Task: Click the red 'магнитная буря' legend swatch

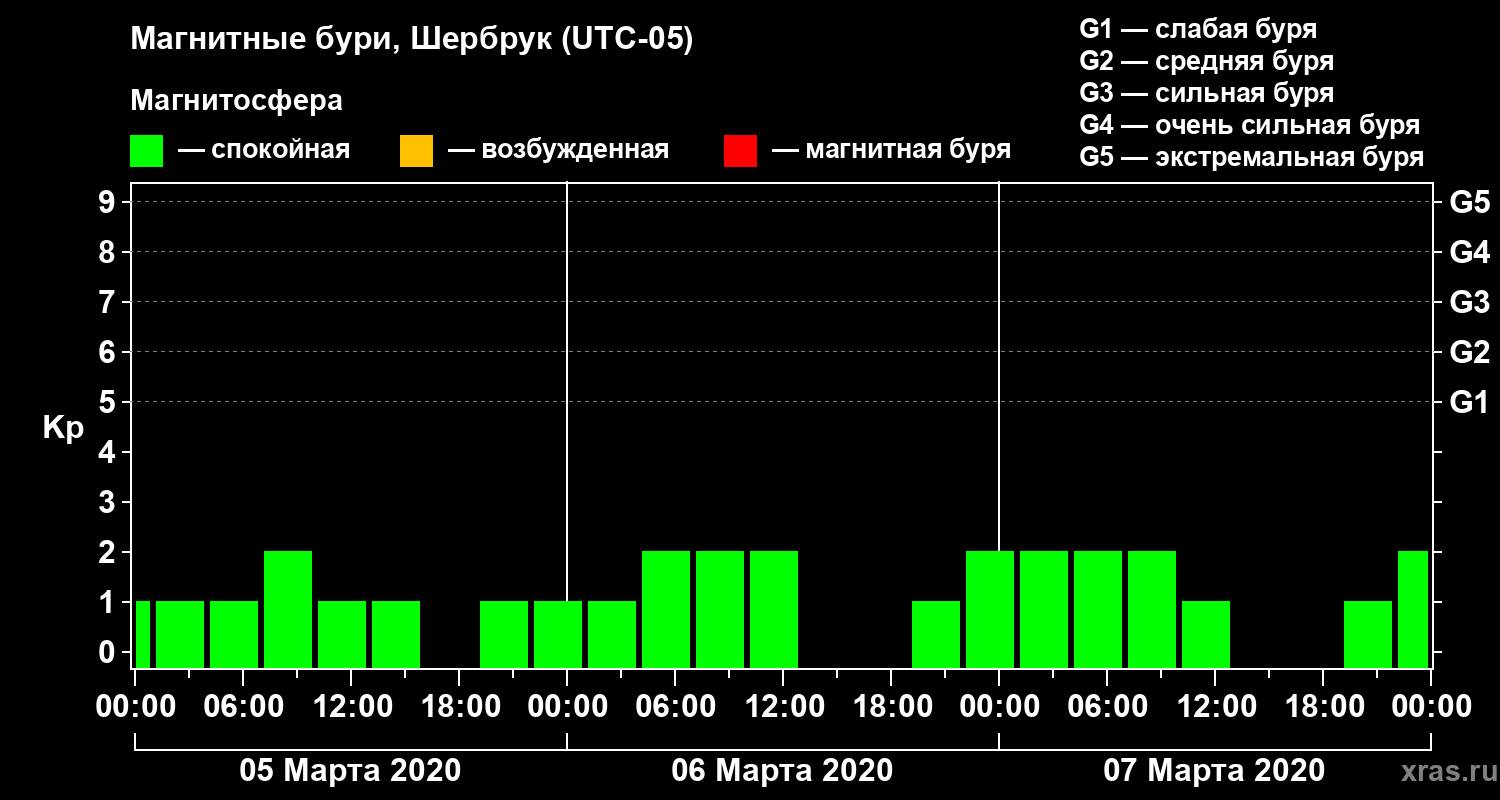Action: 740,151
